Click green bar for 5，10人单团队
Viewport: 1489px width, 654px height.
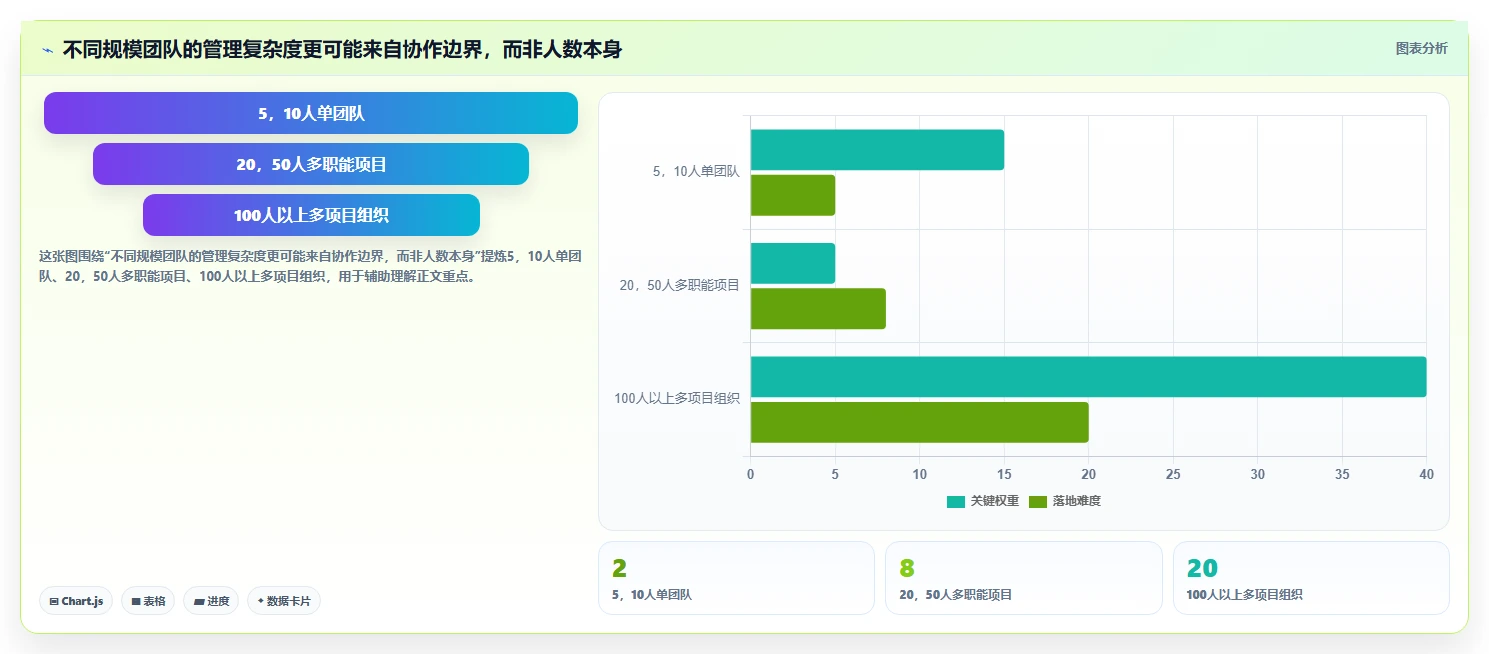tap(793, 195)
